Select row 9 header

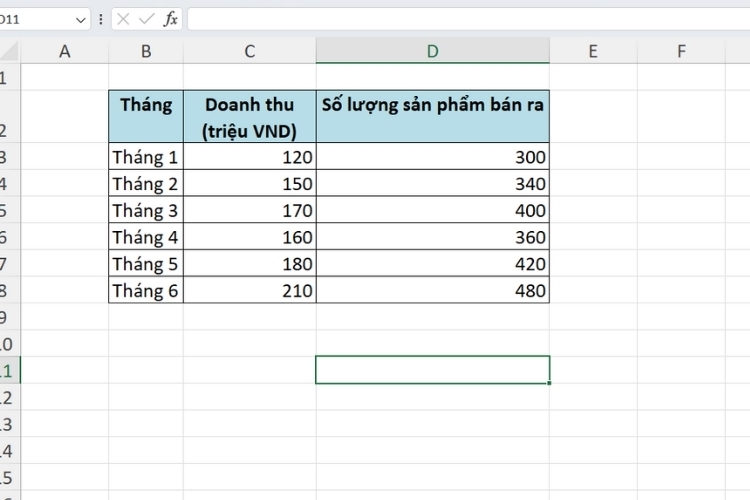(x=10, y=317)
